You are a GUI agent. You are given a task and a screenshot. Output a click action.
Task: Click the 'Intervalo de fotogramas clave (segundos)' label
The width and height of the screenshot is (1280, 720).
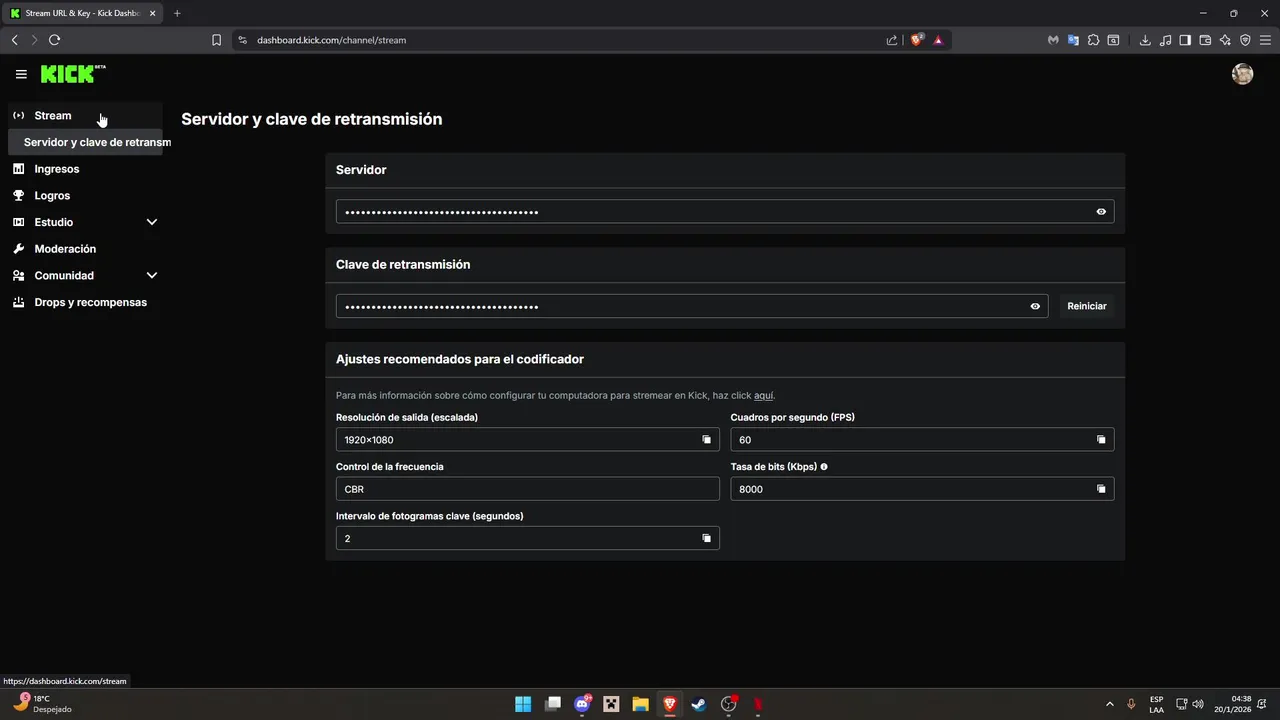pyautogui.click(x=430, y=516)
